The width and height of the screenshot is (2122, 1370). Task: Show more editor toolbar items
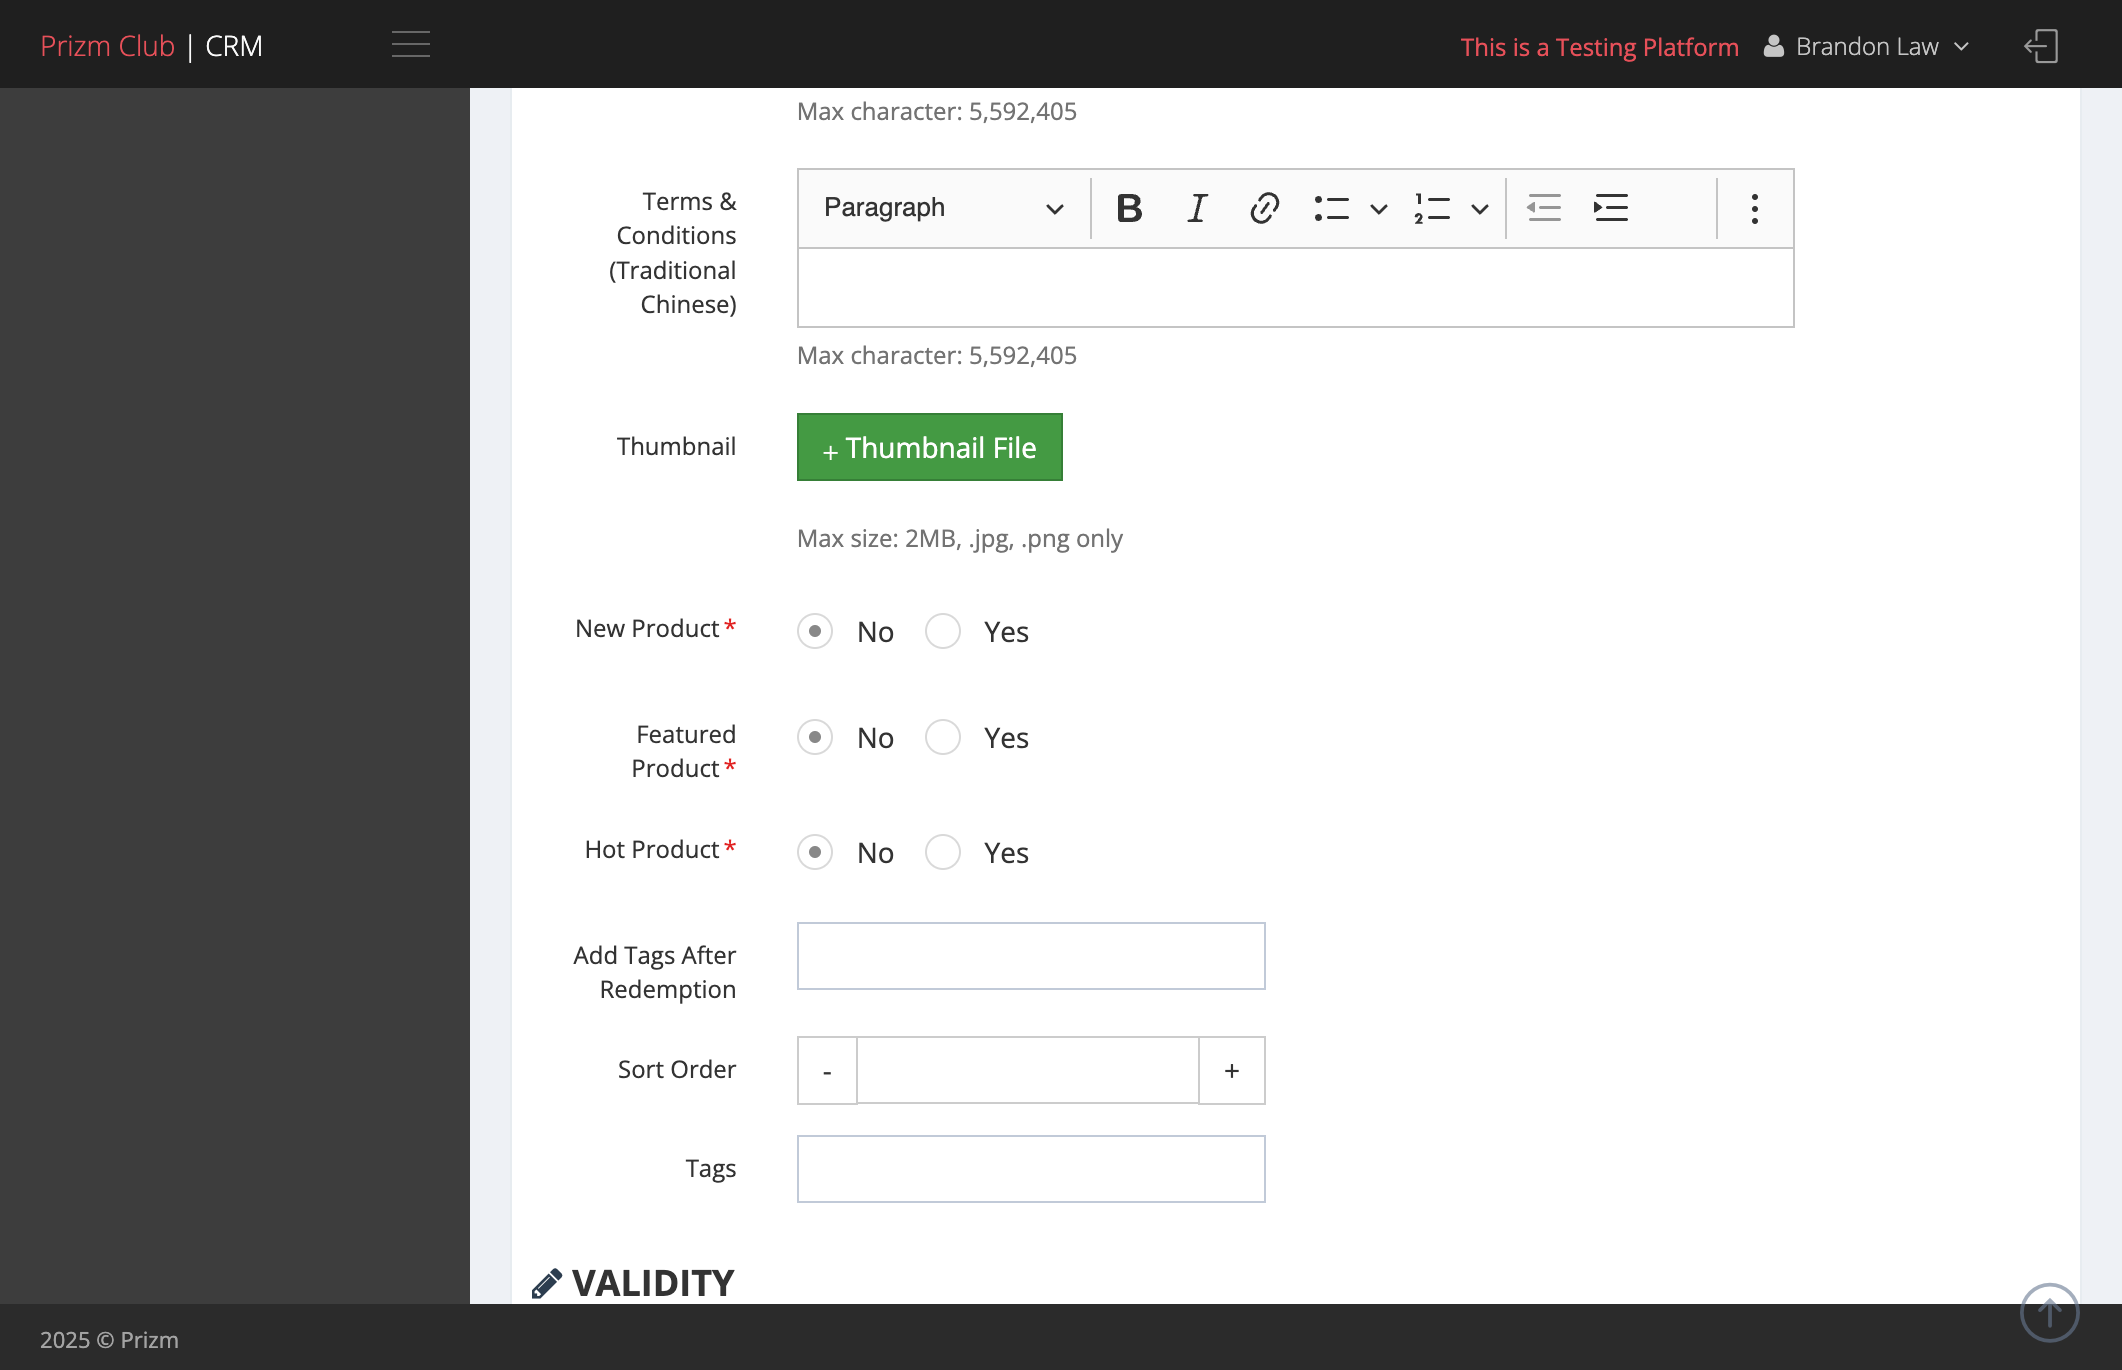(1754, 208)
